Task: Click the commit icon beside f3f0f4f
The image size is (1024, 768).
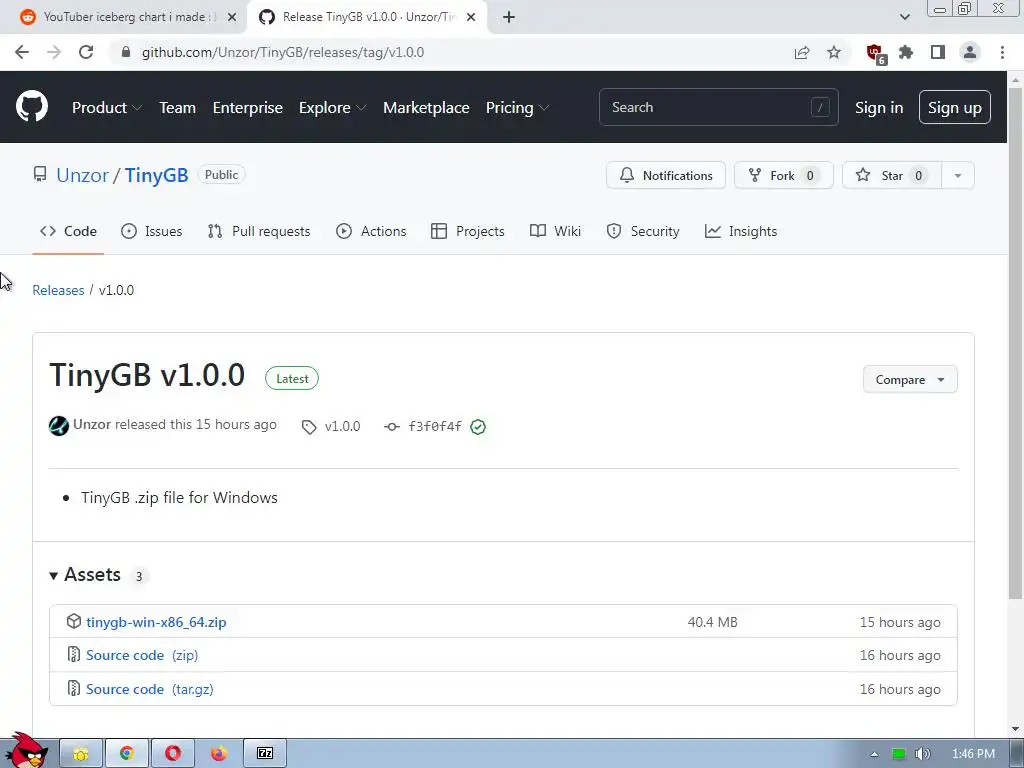Action: [x=392, y=426]
